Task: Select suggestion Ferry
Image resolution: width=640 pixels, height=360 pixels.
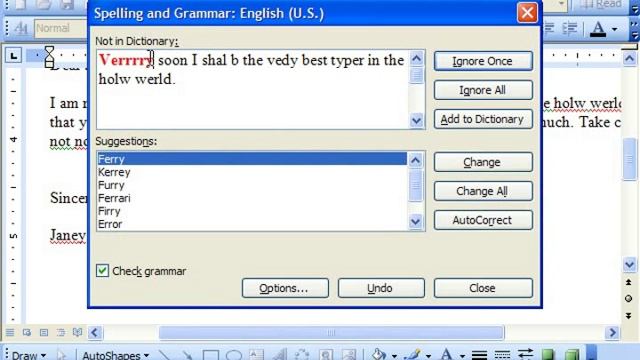Action: 252,159
